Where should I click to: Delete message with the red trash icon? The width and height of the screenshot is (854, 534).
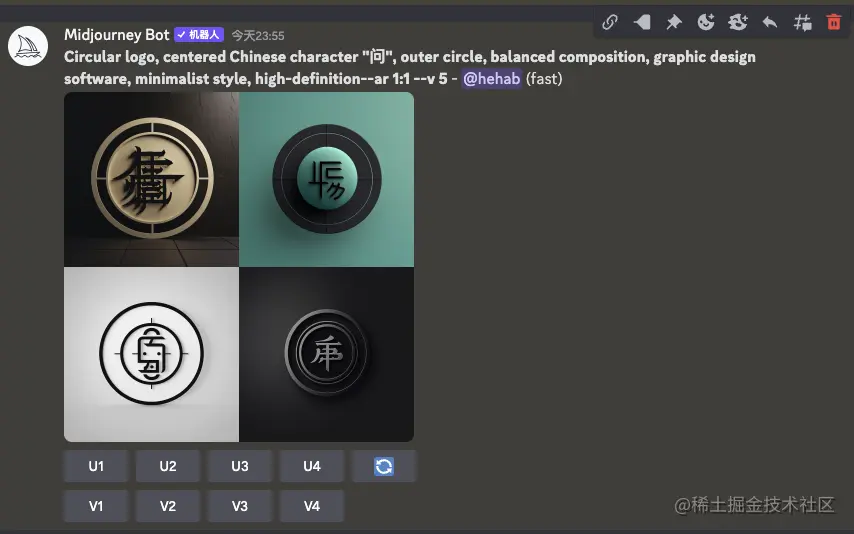pyautogui.click(x=834, y=22)
